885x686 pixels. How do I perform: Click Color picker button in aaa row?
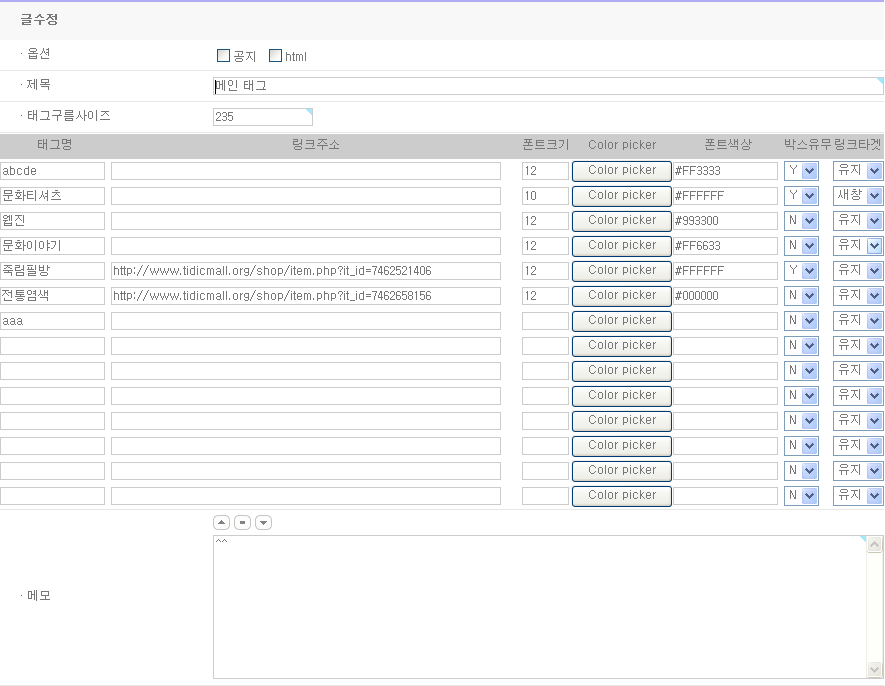(622, 321)
